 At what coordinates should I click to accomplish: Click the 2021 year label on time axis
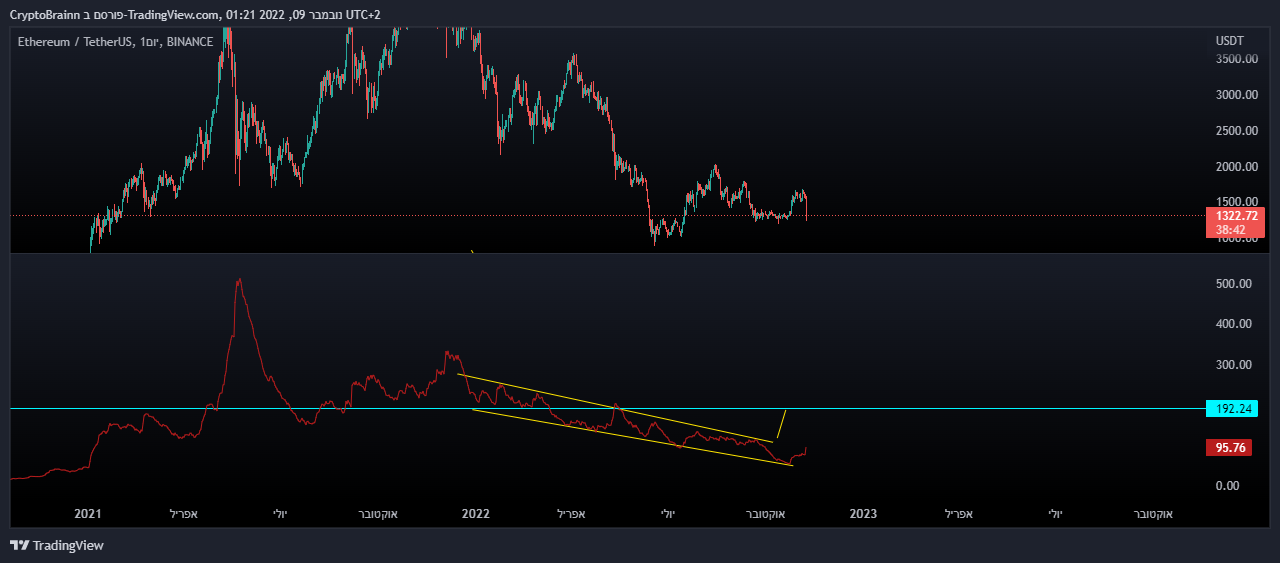pos(88,514)
